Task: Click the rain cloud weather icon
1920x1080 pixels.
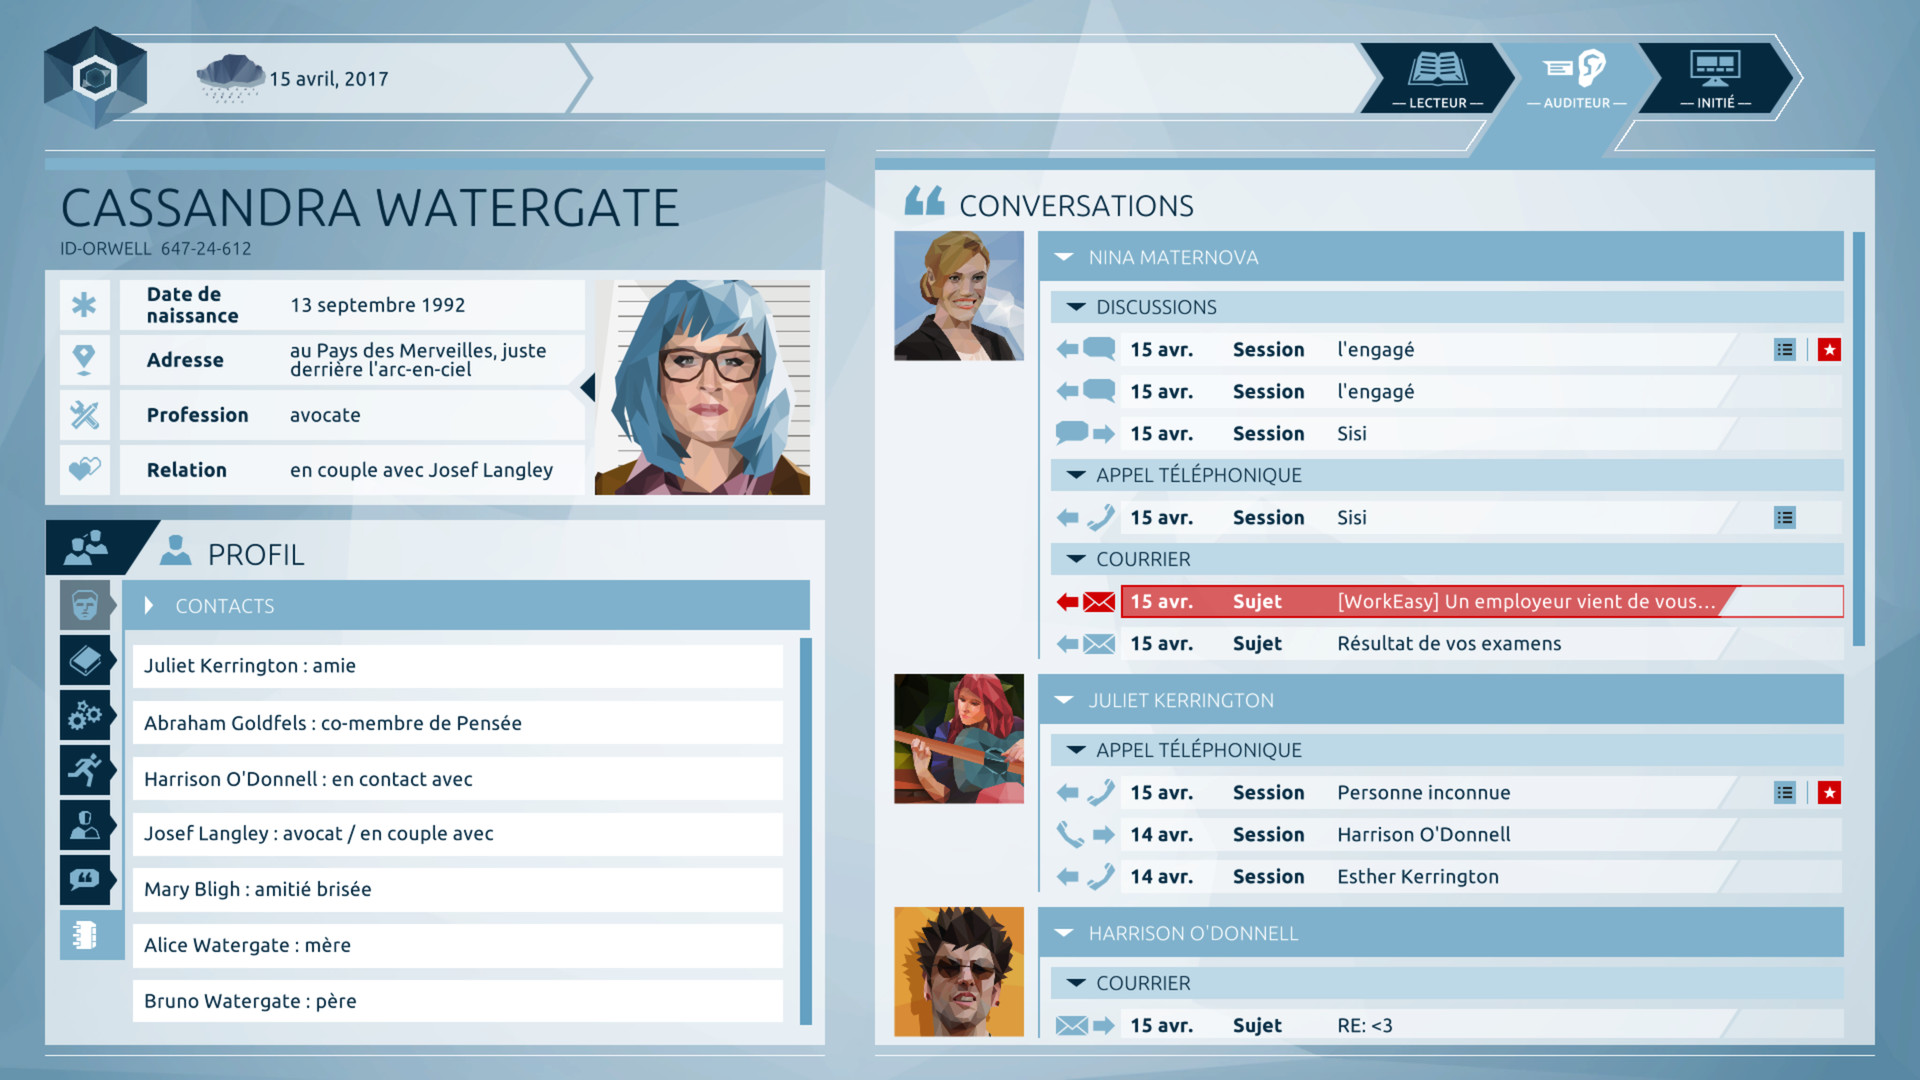Action: 230,78
